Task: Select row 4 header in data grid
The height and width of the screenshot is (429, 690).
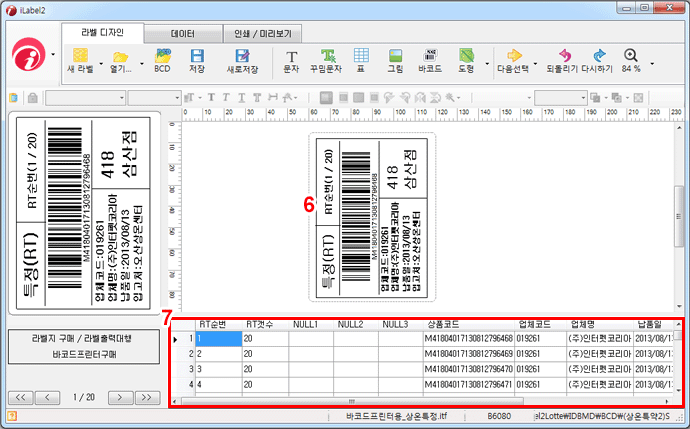Action: pos(183,385)
